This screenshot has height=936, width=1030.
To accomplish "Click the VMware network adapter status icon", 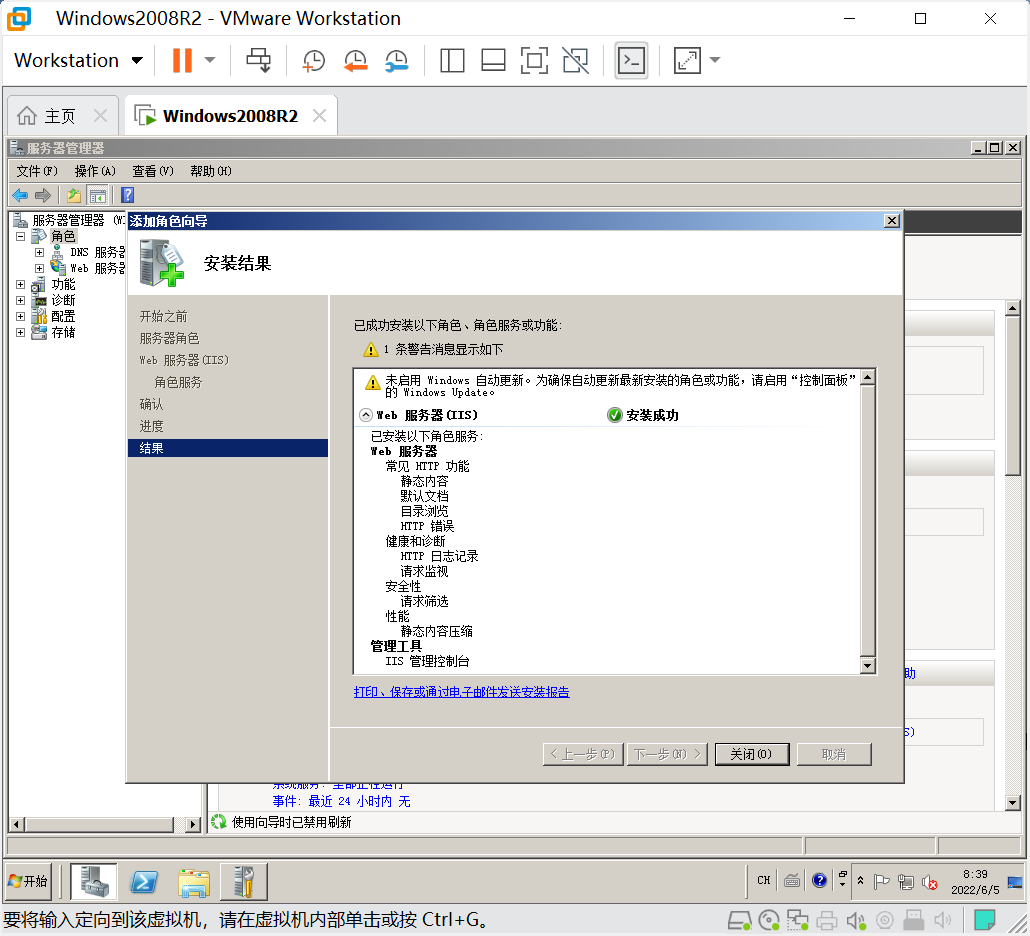I will 797,920.
